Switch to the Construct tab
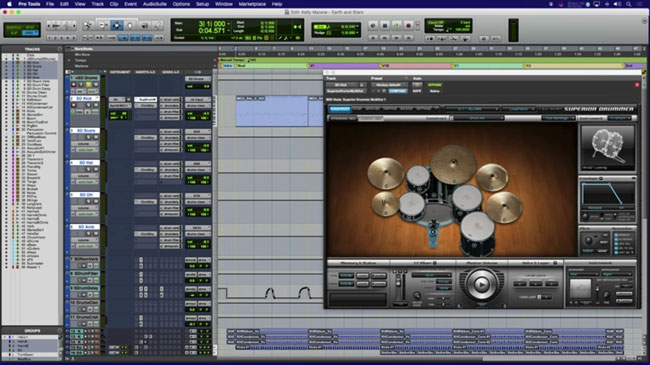Viewport: 650px width, 365px height. pos(340,109)
